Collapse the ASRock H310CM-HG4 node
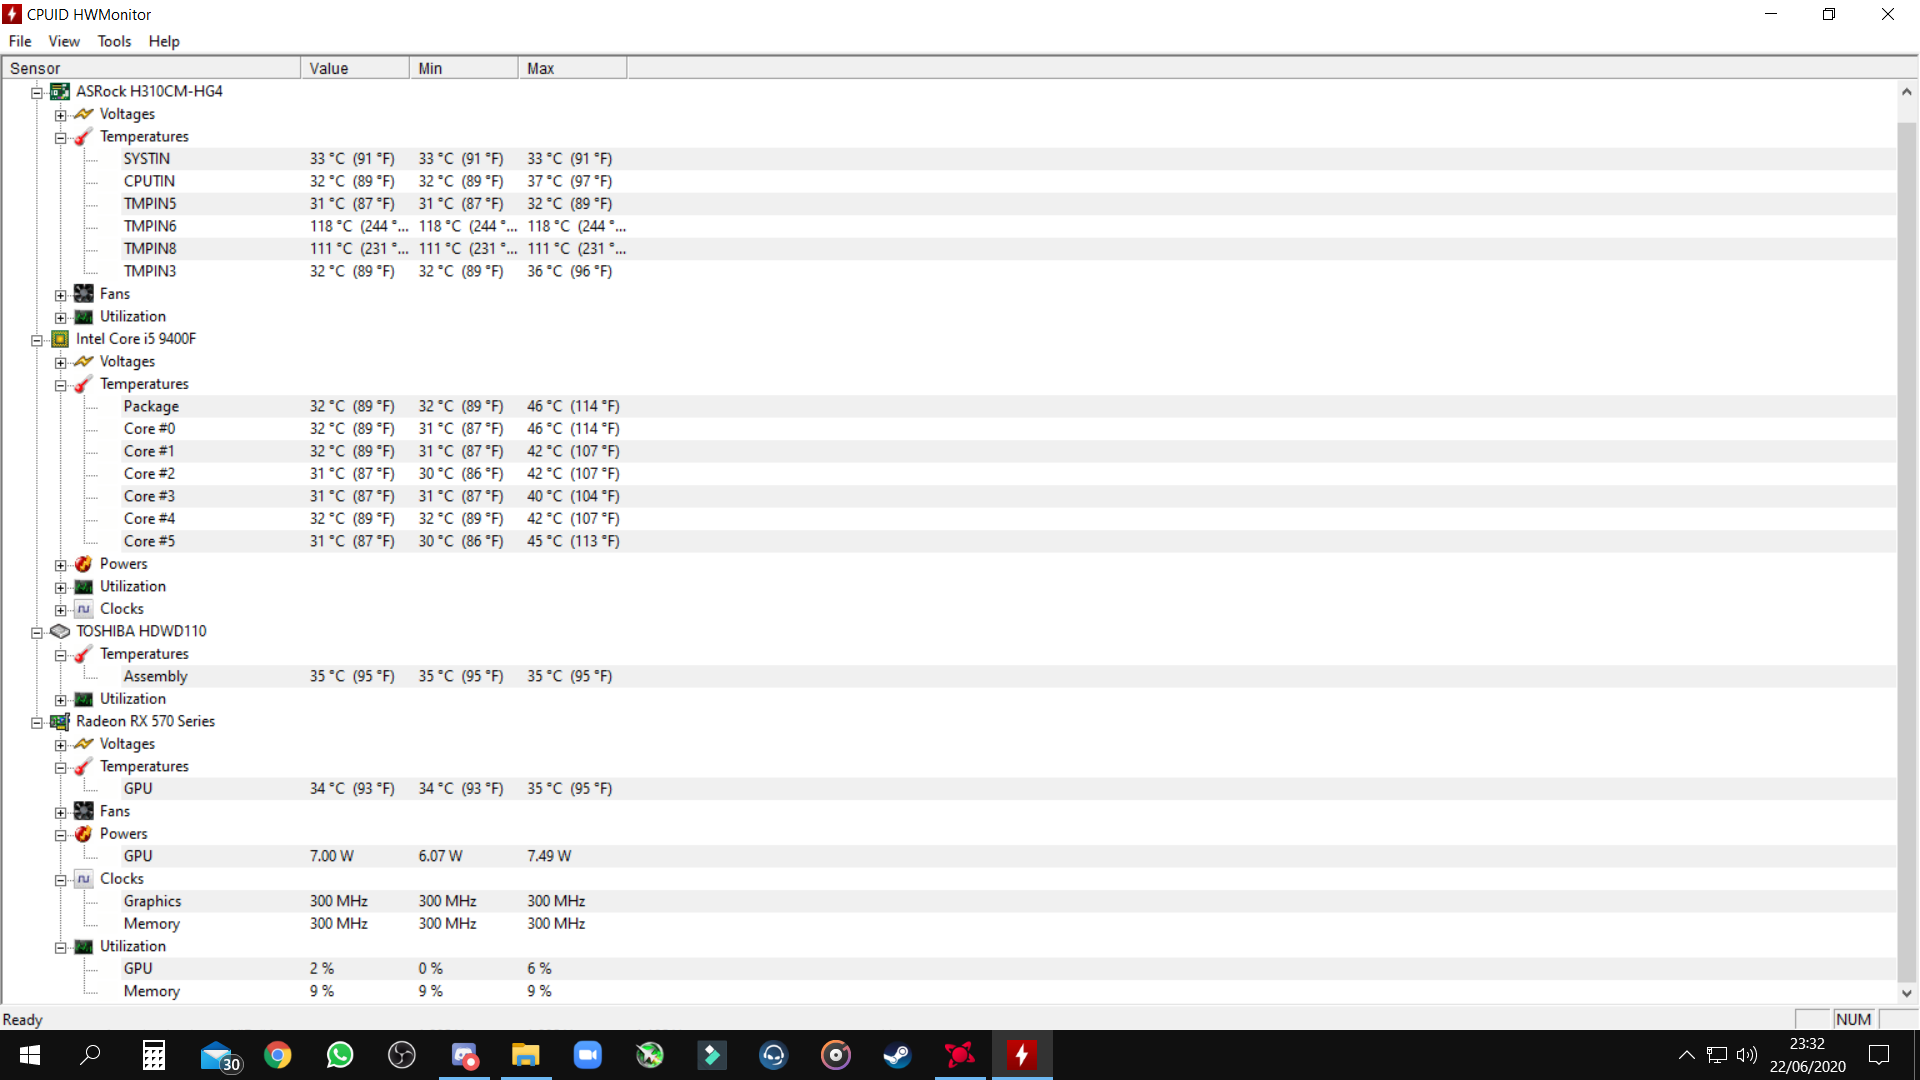The image size is (1920, 1080). click(x=37, y=92)
